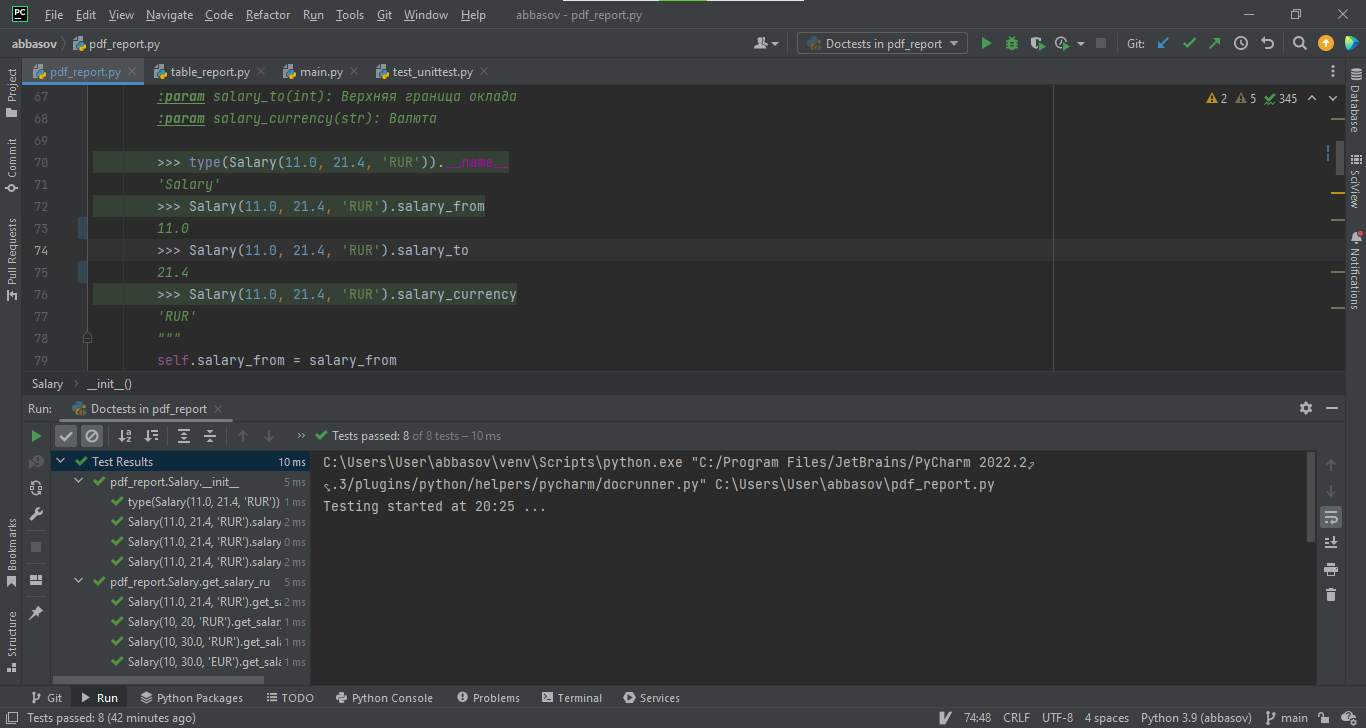
Task: Change the Python 3.9 interpreter in status bar
Action: coord(1196,717)
